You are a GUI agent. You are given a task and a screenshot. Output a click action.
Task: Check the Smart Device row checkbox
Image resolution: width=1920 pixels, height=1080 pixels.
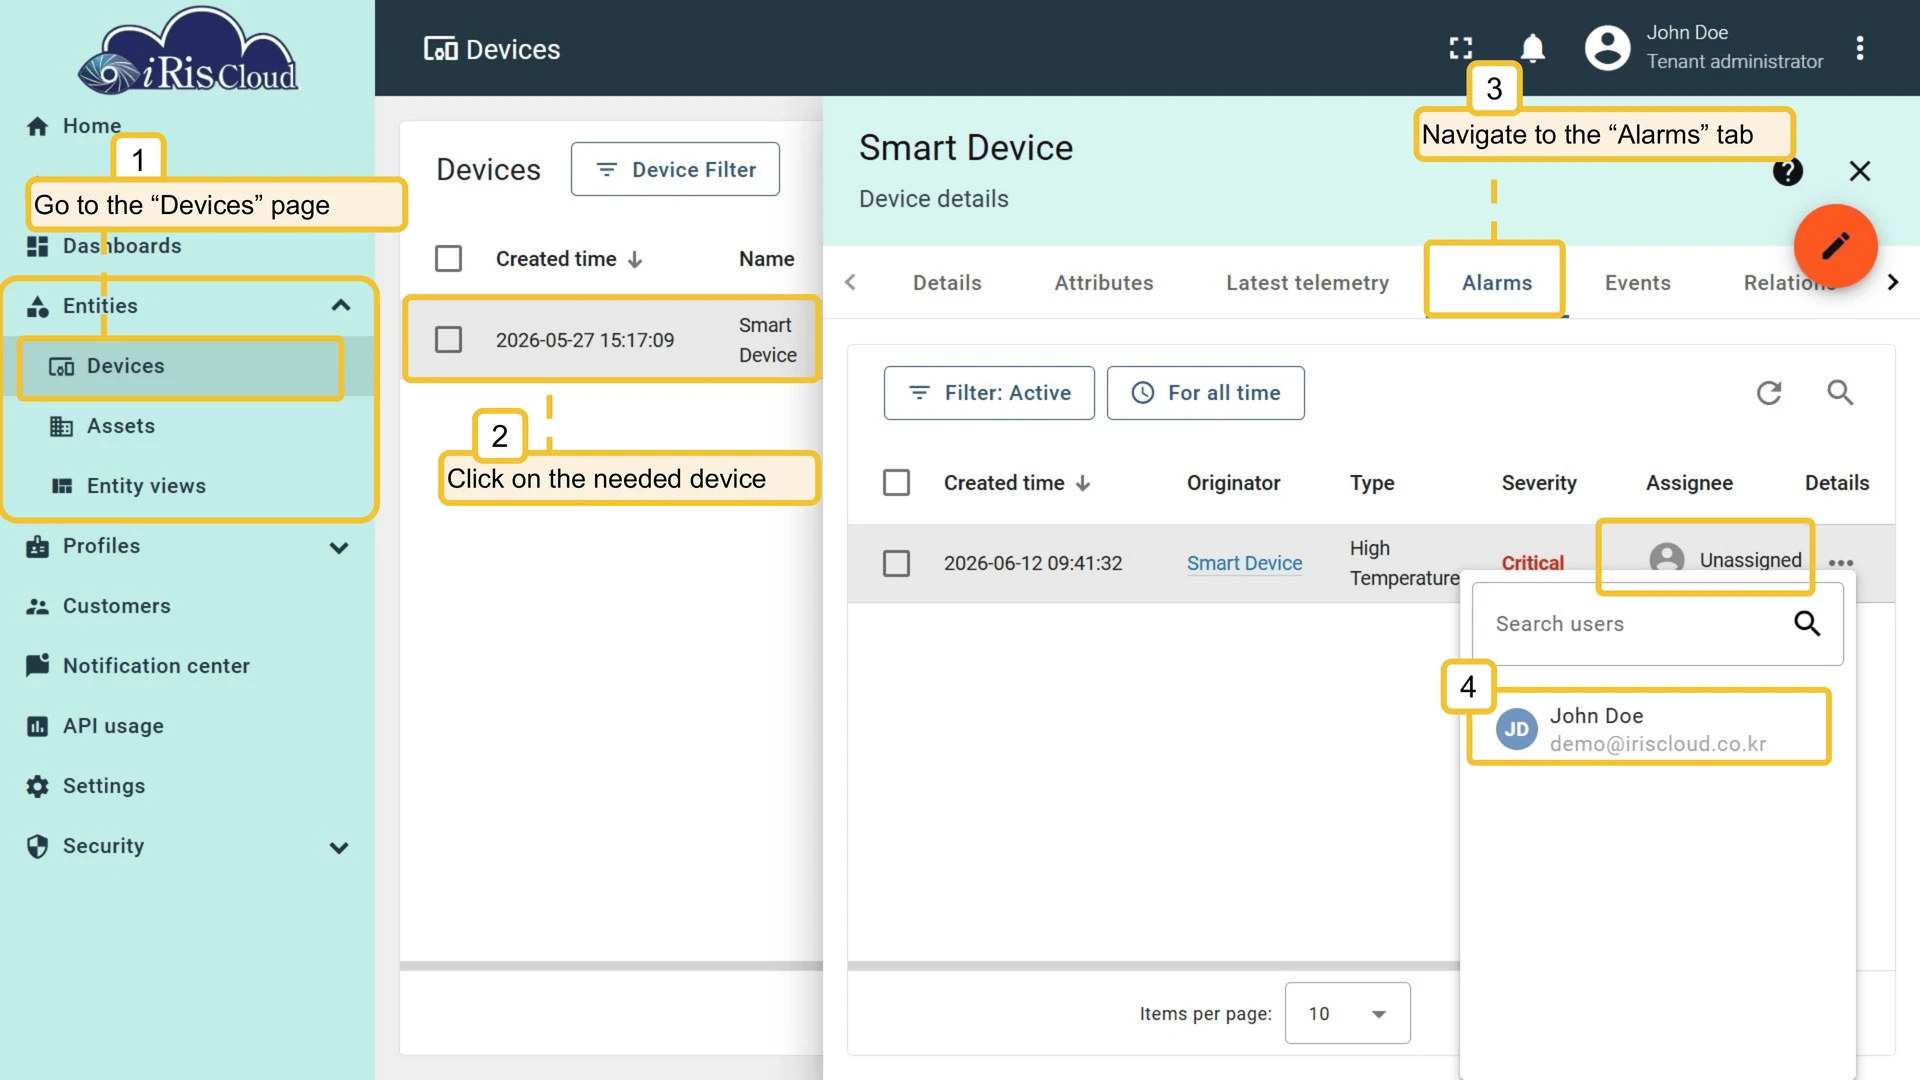[448, 340]
